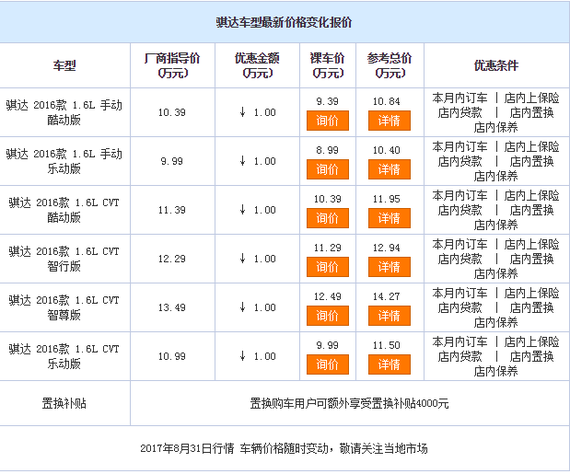Click text 置换购车用户可额外享受置换补贴4000元
This screenshot has height=474, width=570.
click(349, 403)
